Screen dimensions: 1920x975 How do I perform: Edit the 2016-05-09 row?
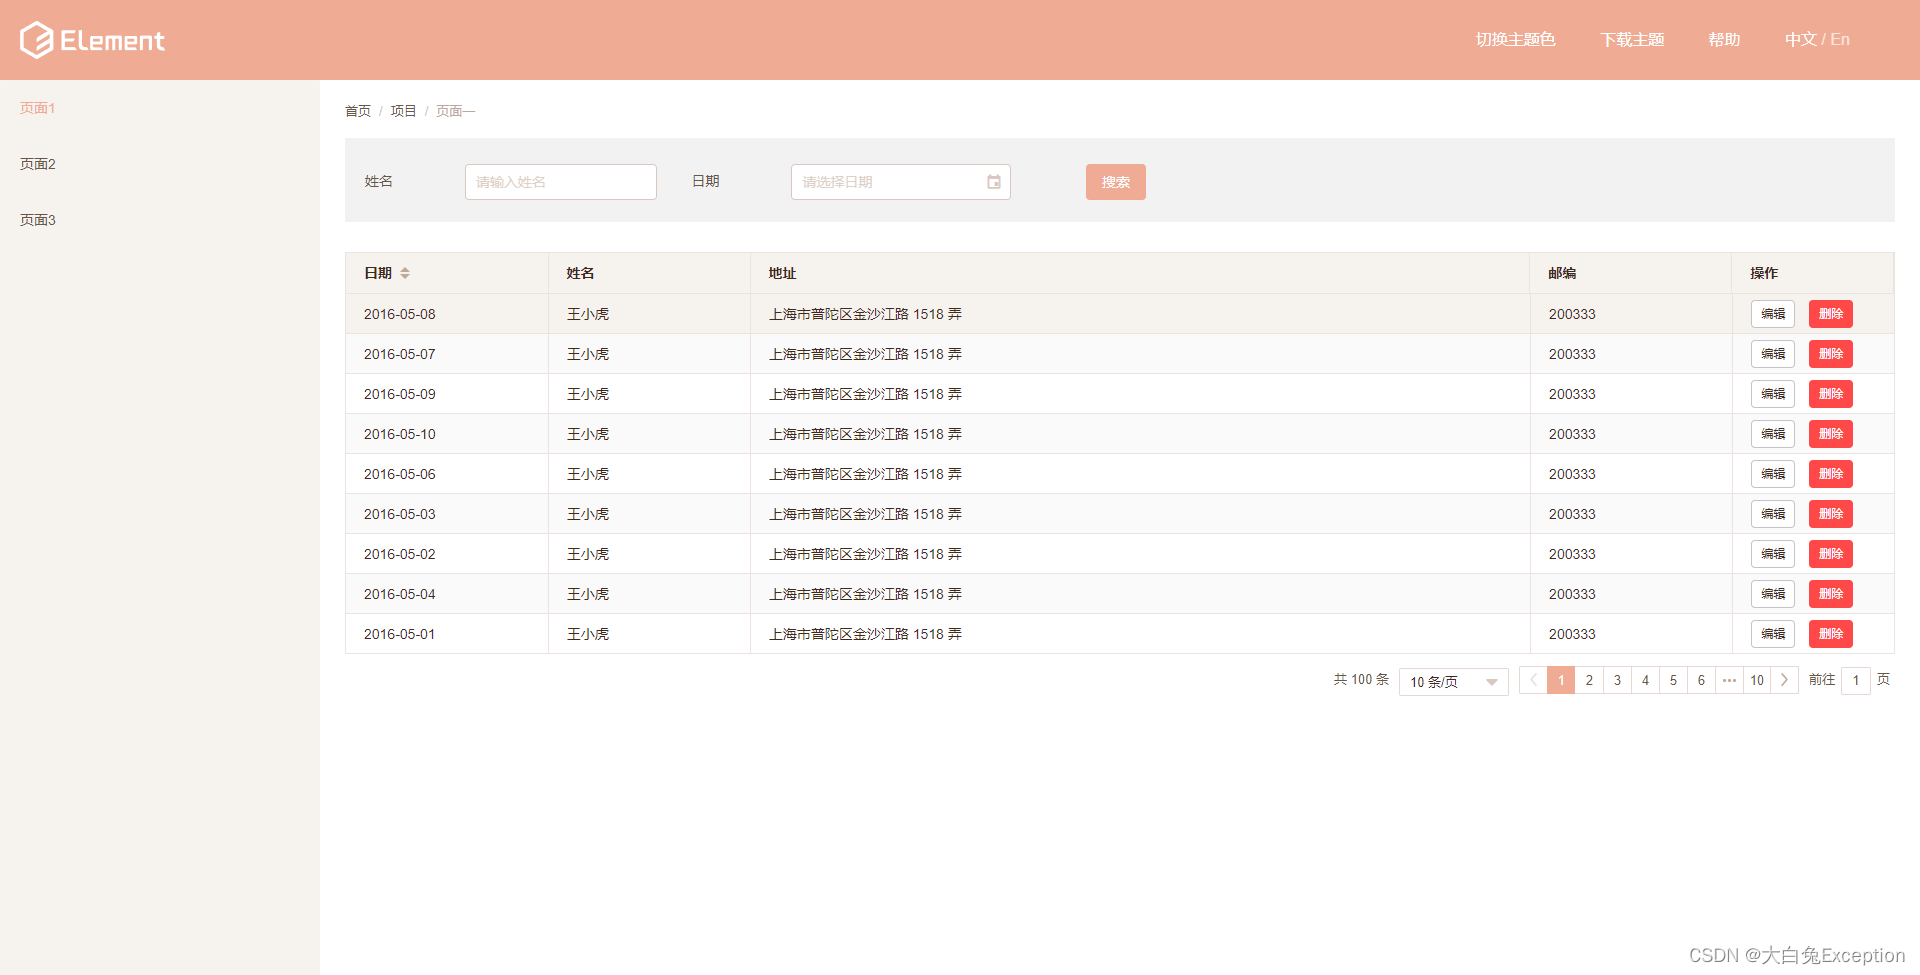(x=1773, y=394)
